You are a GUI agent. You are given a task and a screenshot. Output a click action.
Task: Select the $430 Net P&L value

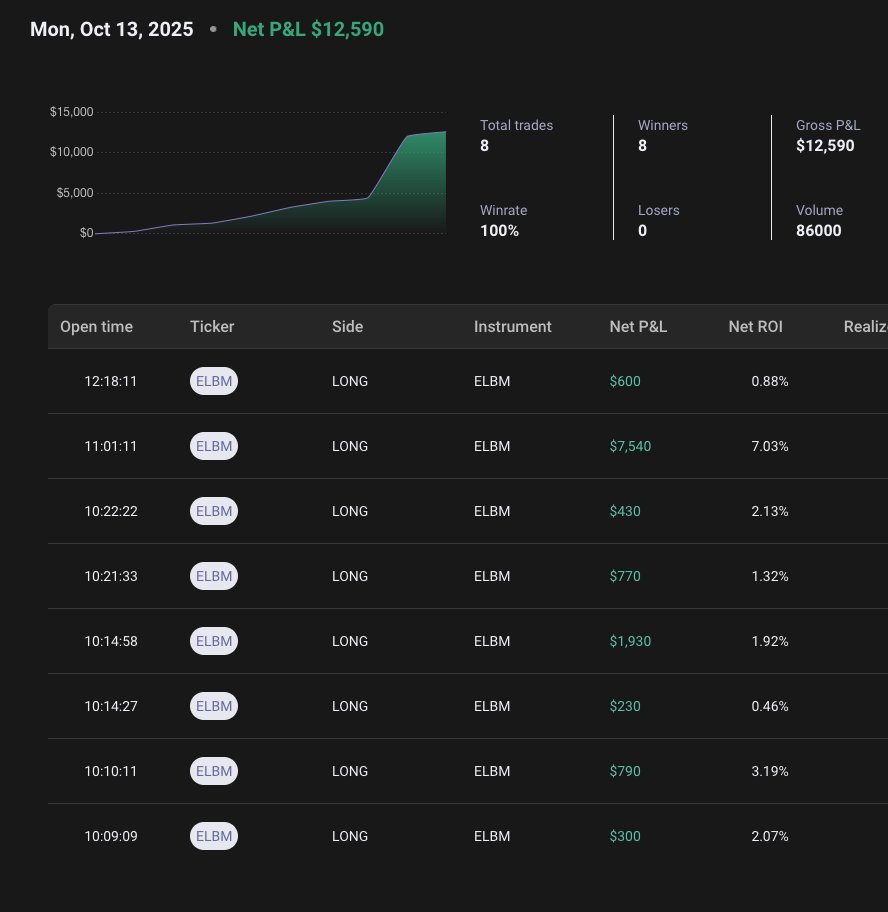click(x=625, y=511)
